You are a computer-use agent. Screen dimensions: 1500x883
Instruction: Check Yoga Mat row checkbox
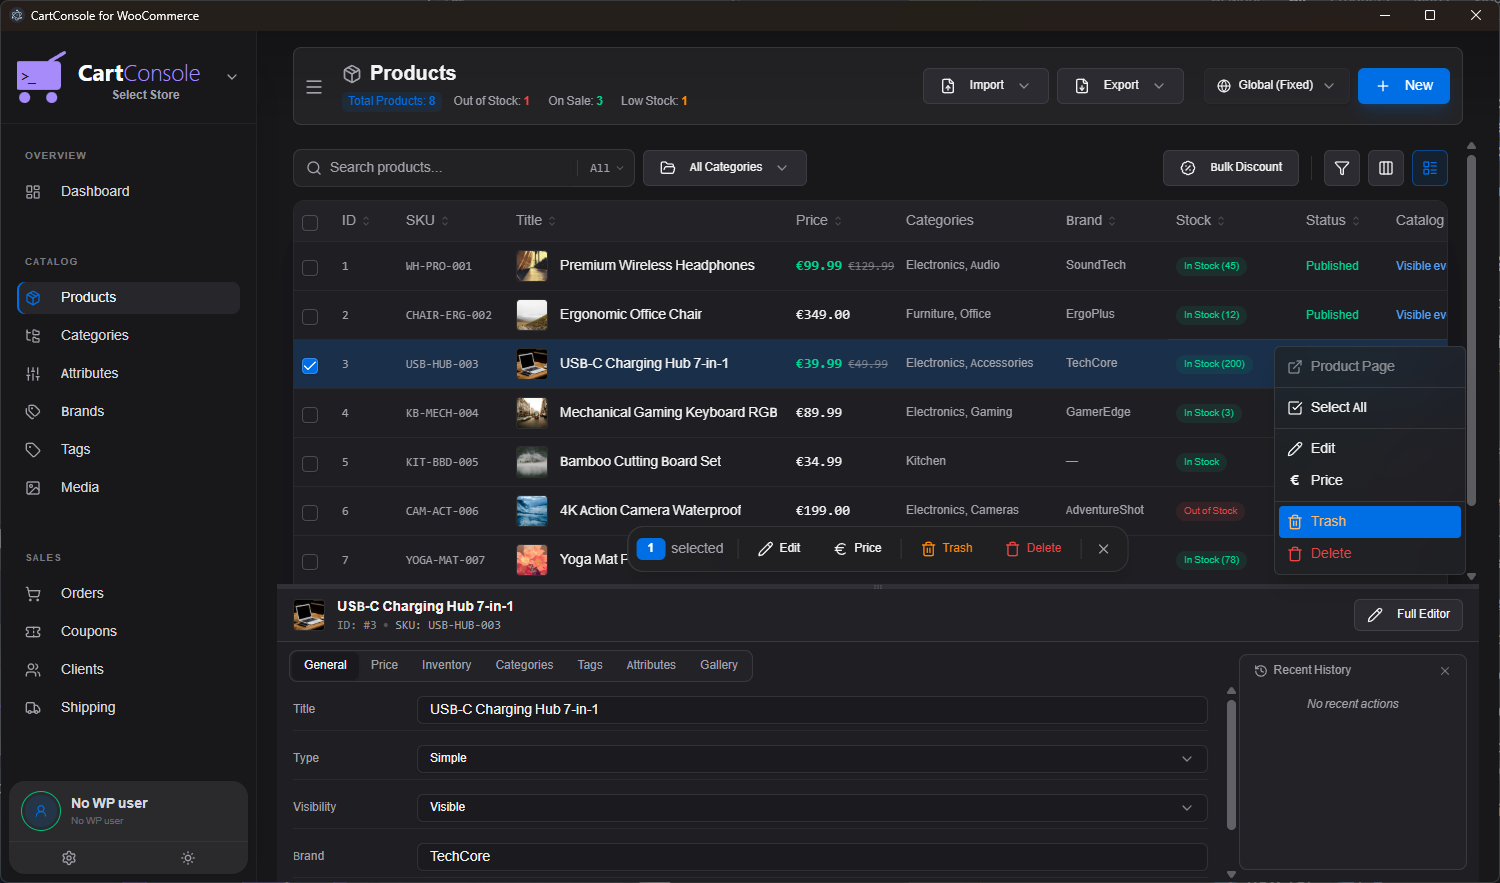point(310,561)
